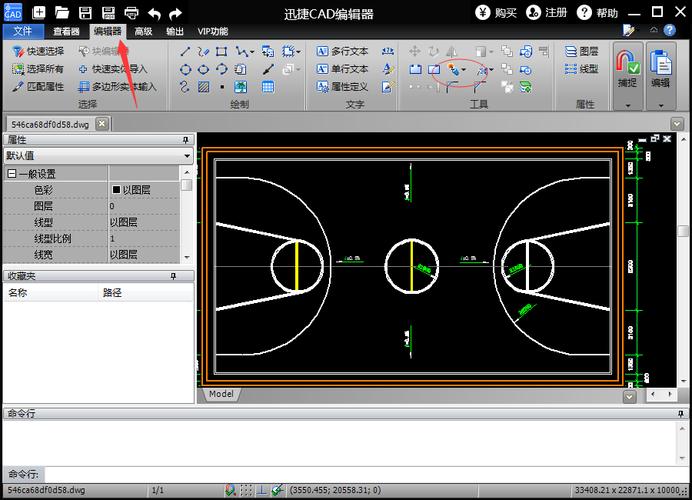Click the new drawing icon in title bar
The width and height of the screenshot is (692, 500).
click(x=38, y=12)
